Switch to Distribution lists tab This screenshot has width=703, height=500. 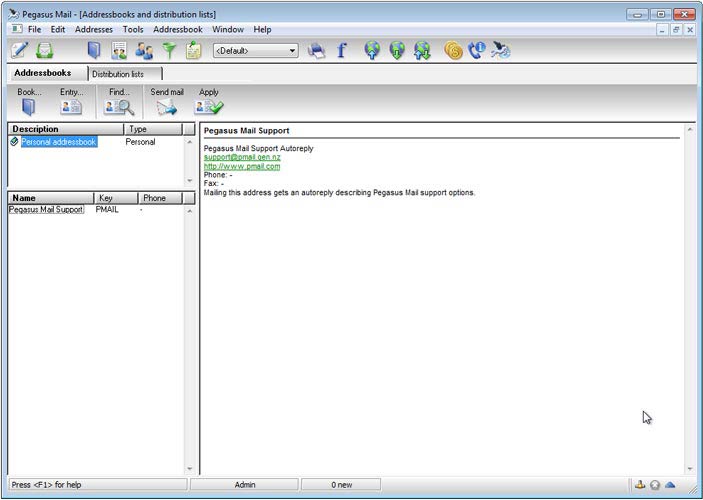pos(124,74)
